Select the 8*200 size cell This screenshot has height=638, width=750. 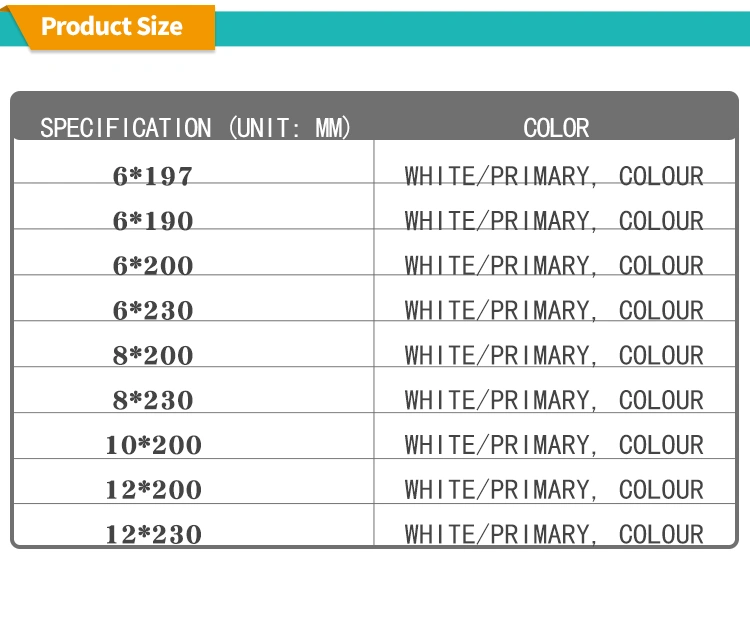click(153, 356)
